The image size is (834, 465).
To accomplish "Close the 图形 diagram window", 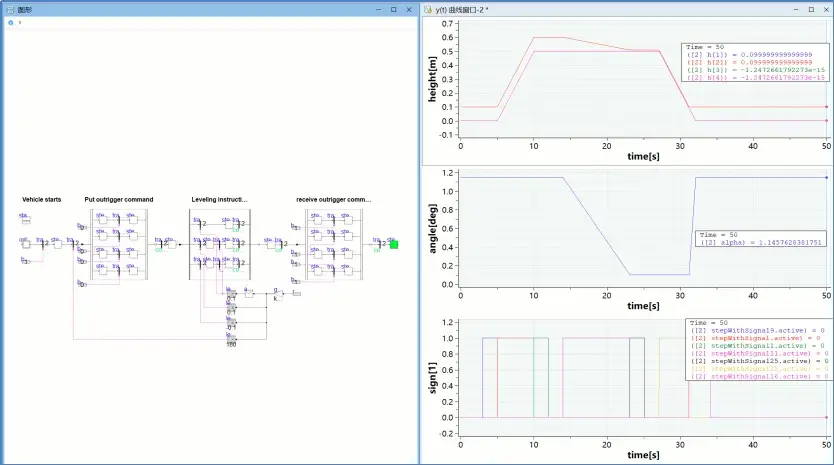I will point(409,10).
